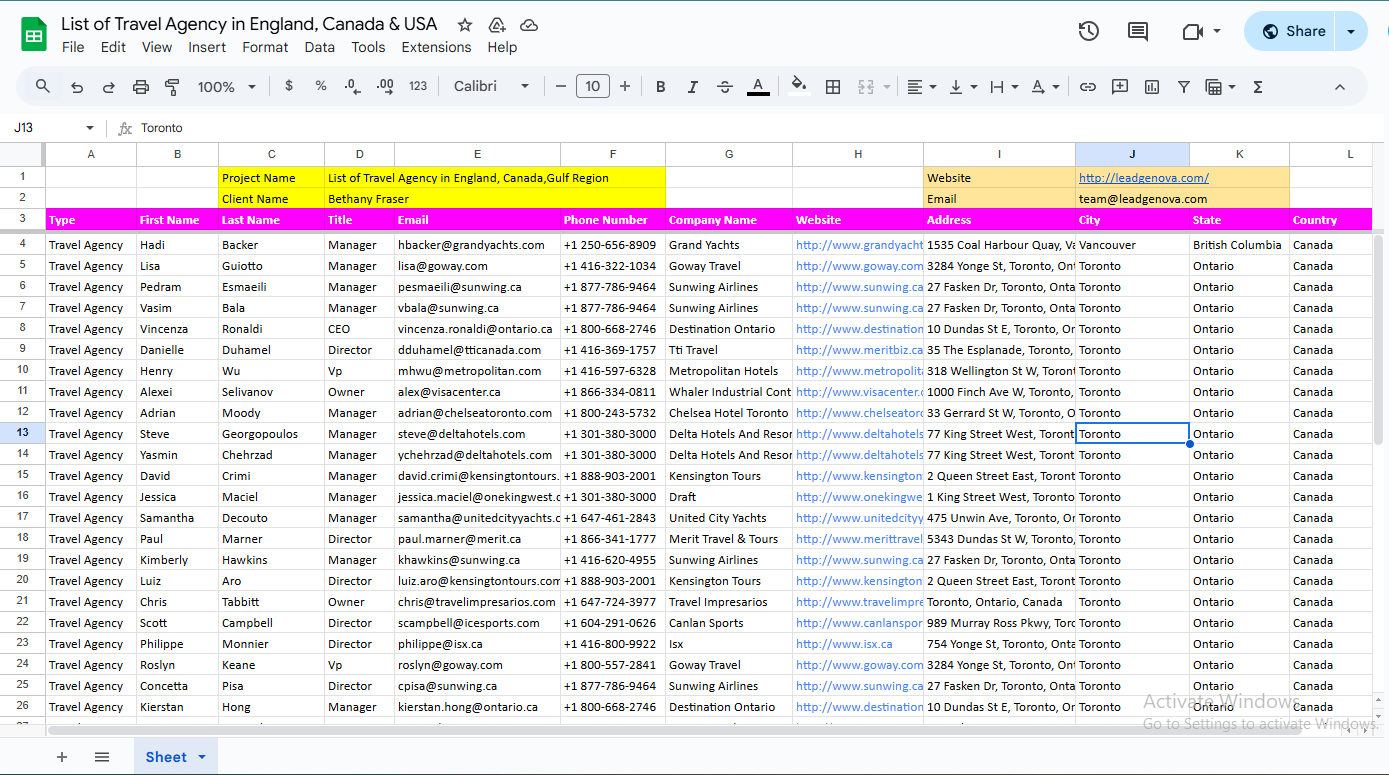Open the Edit menu
Viewport: 1389px width, 775px height.
(113, 47)
